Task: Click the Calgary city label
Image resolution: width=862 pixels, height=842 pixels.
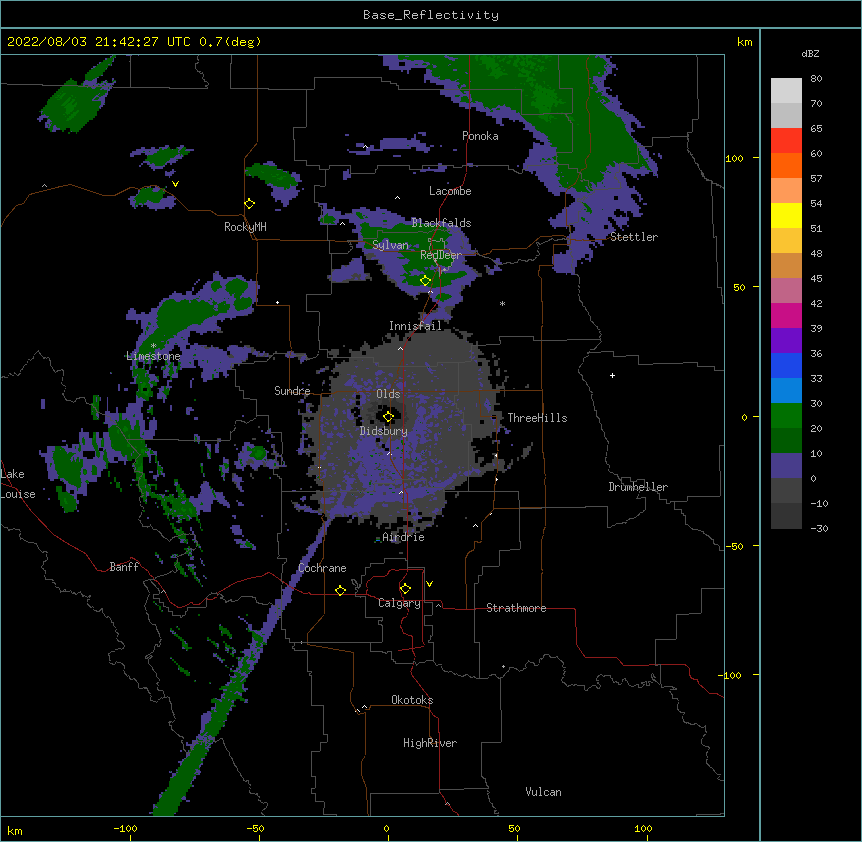Action: (399, 603)
